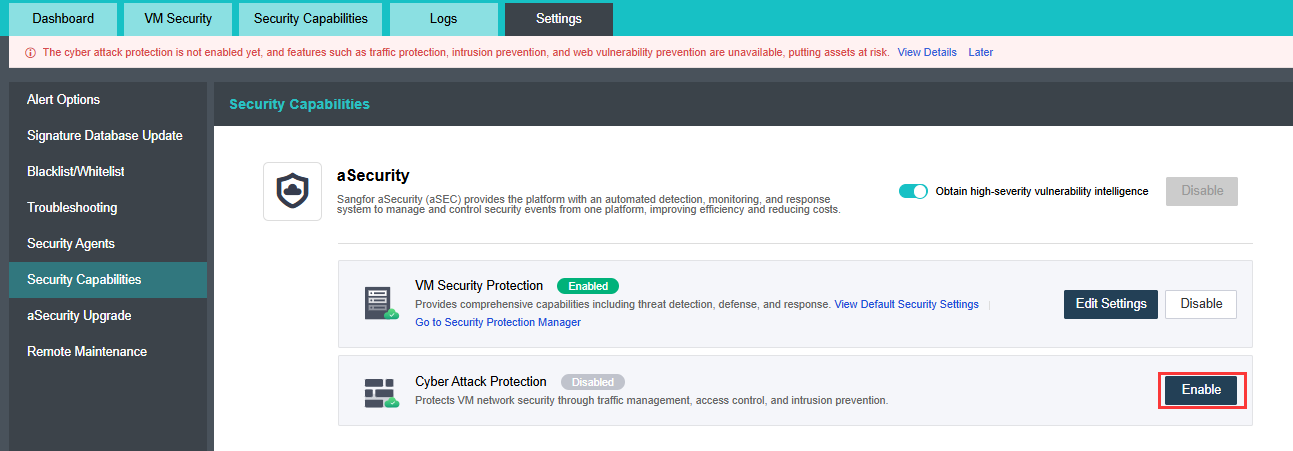Enable Cyber Attack Protection
Viewport: 1293px width, 451px height.
tap(1201, 390)
